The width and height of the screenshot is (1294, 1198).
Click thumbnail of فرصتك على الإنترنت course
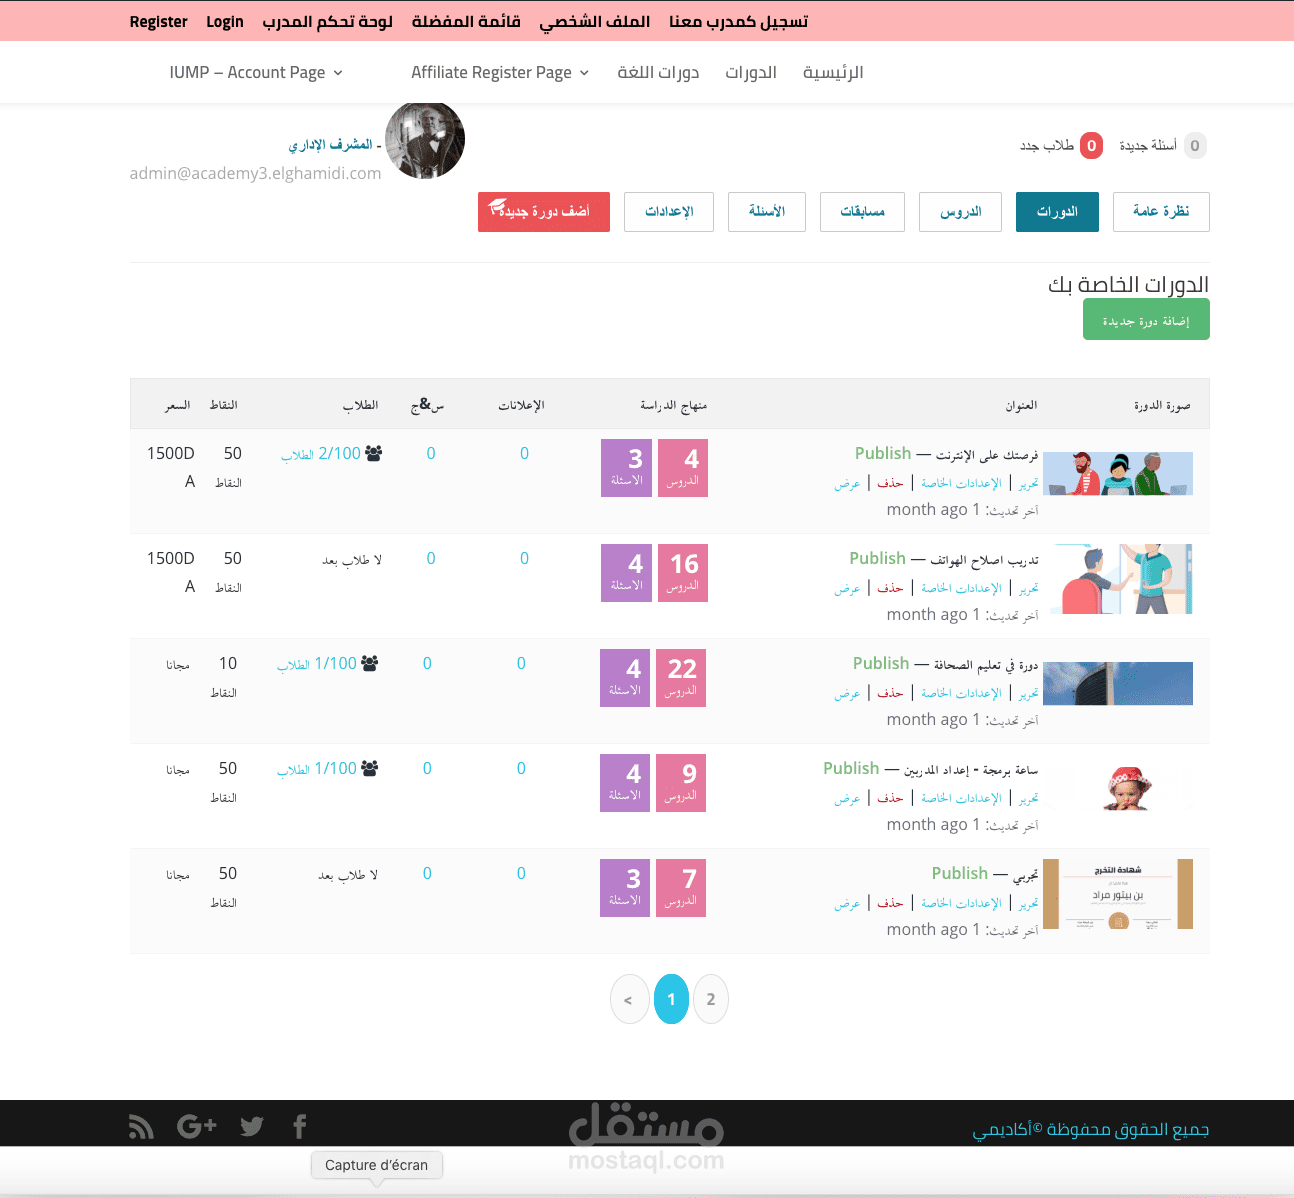(x=1118, y=473)
